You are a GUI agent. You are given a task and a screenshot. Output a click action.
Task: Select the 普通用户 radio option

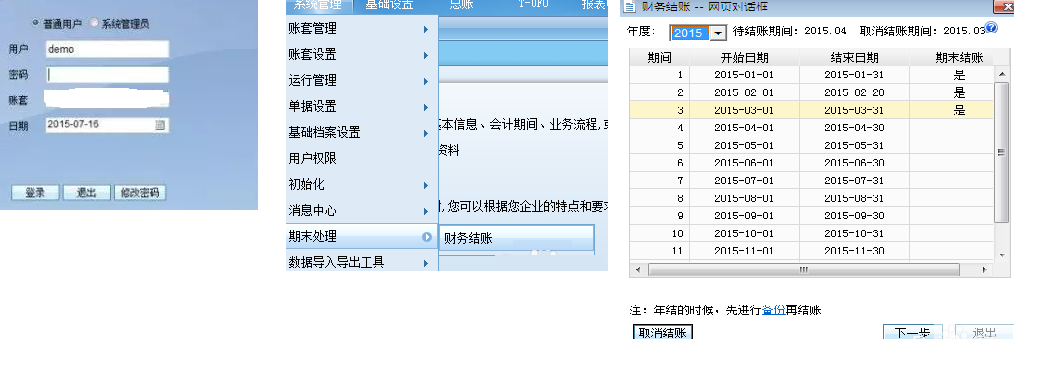pyautogui.click(x=36, y=23)
